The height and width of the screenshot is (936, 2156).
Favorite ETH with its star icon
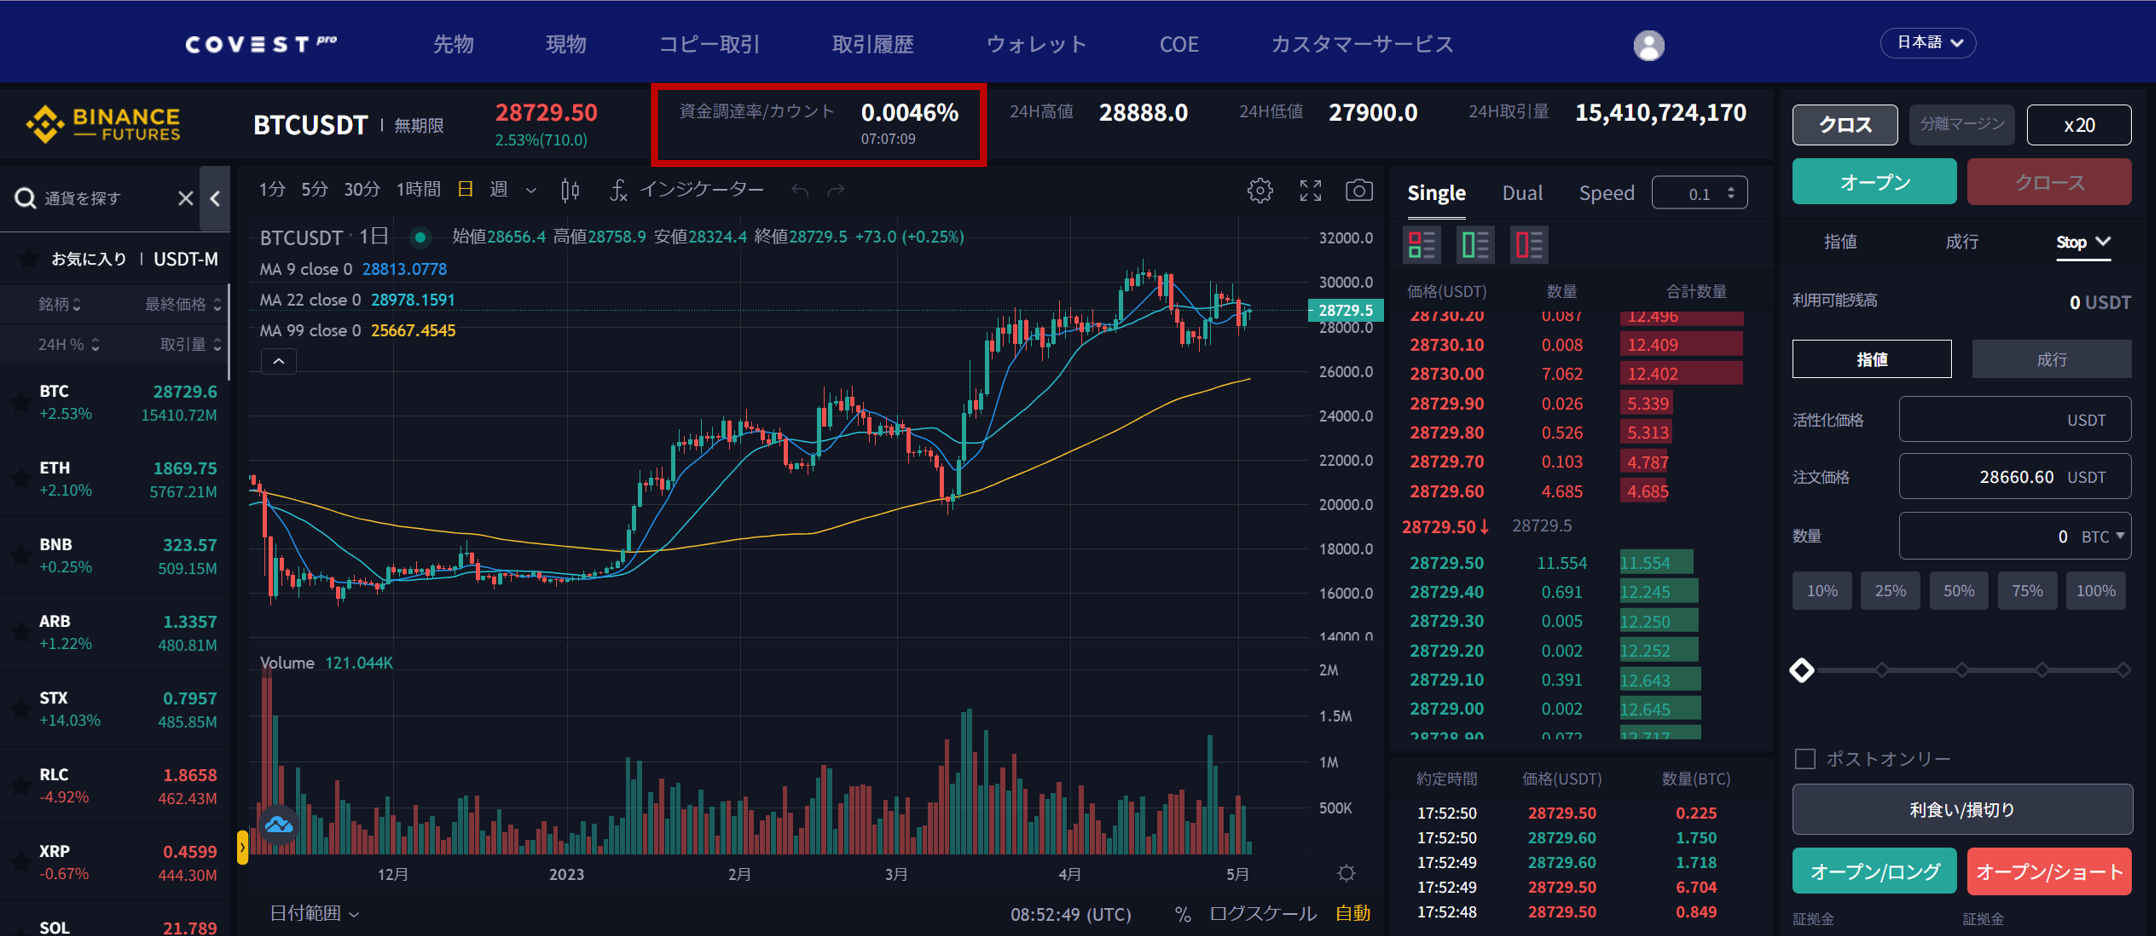point(19,479)
